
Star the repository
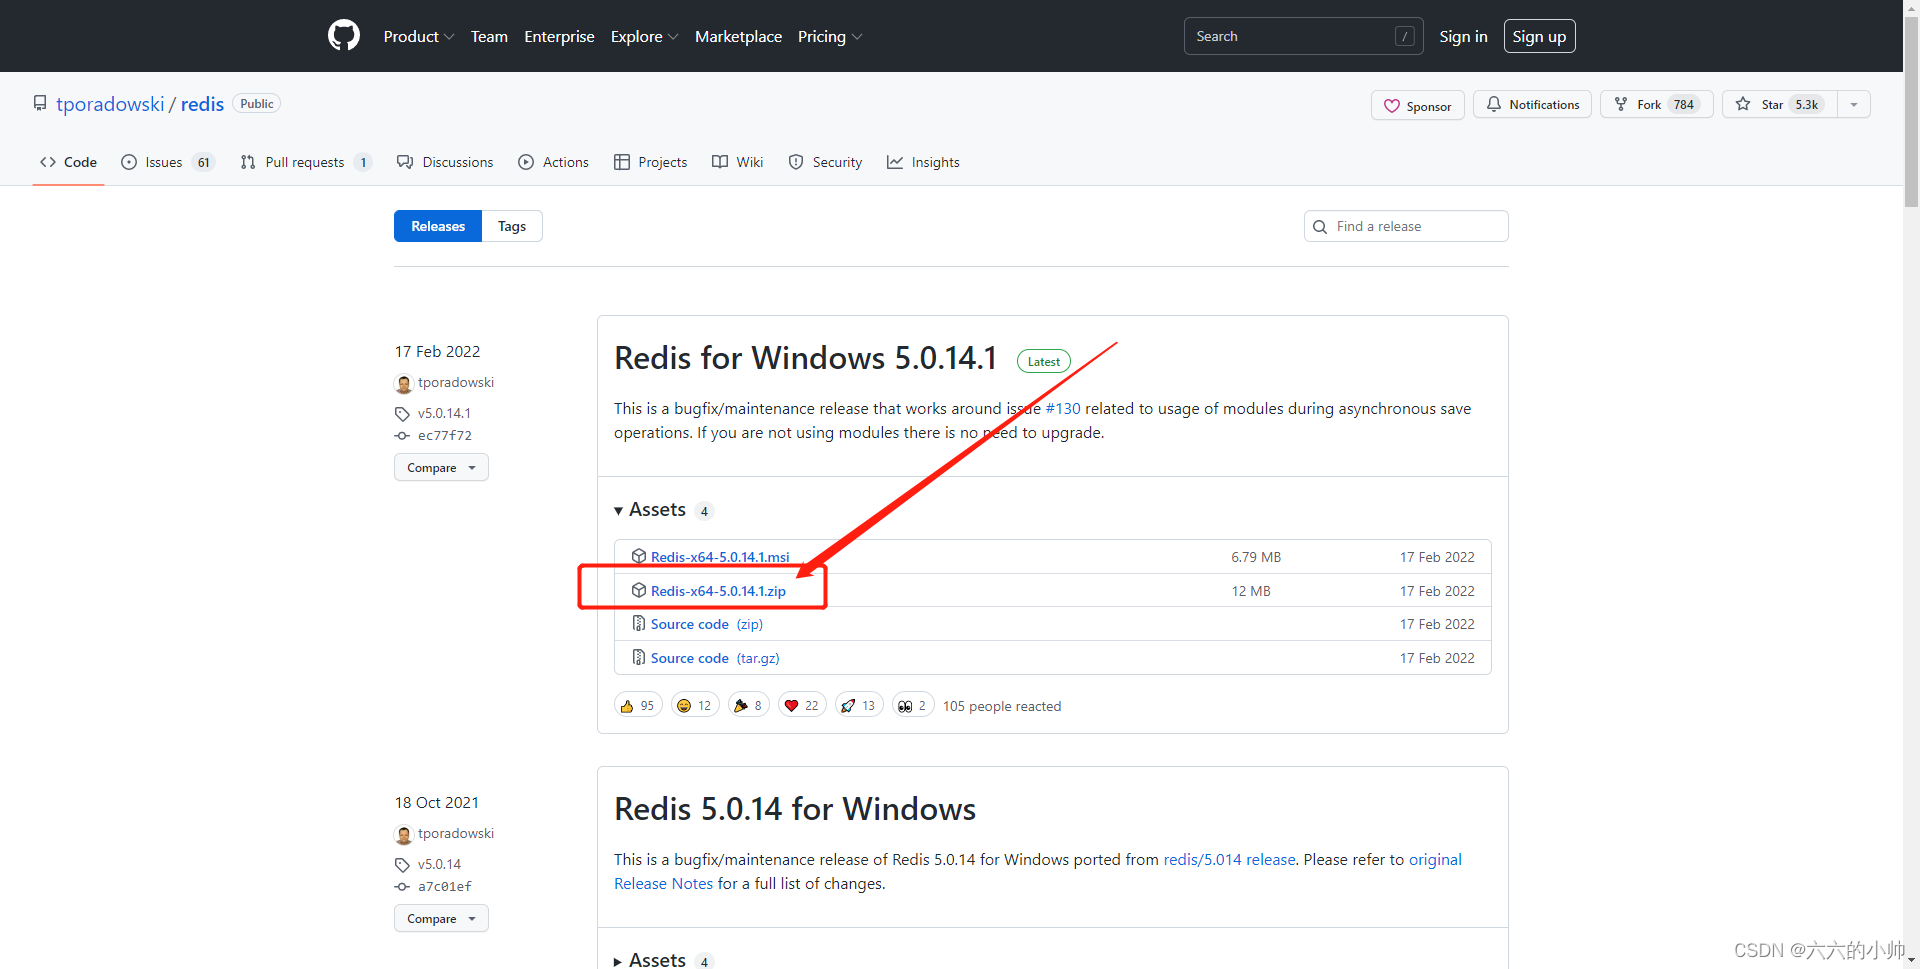coord(1779,104)
